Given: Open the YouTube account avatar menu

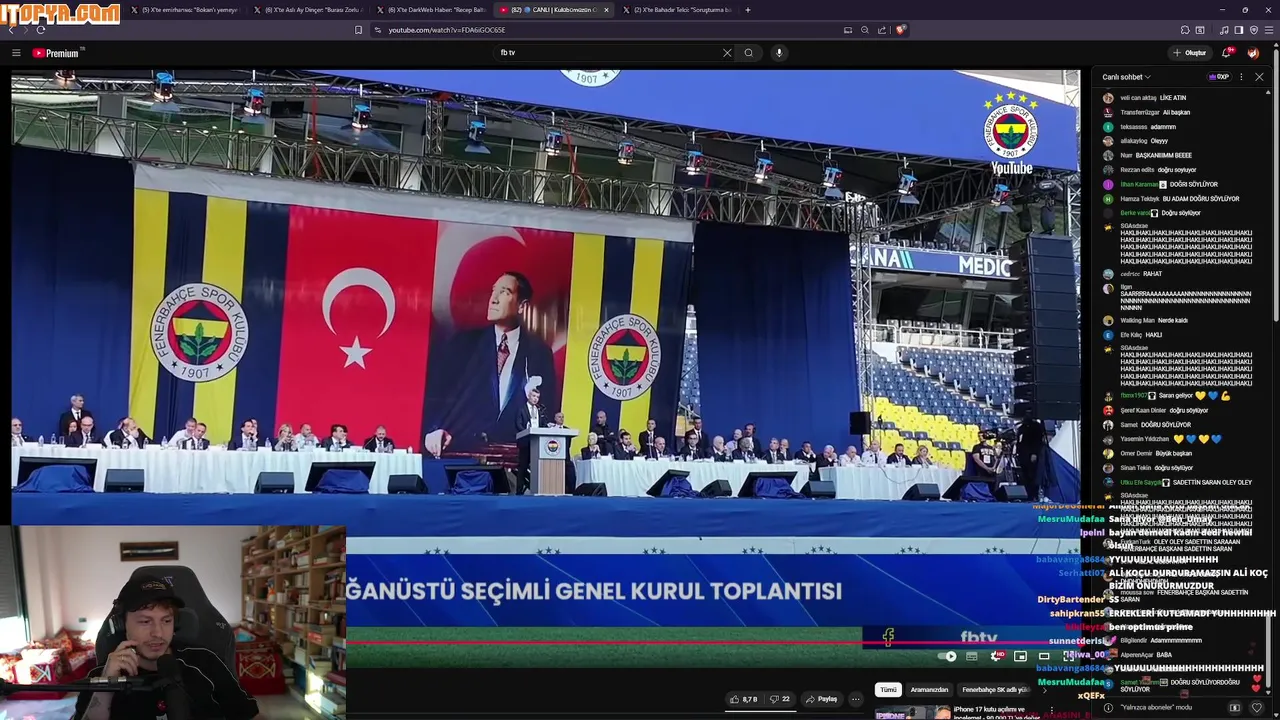Looking at the screenshot, I should (x=1254, y=53).
